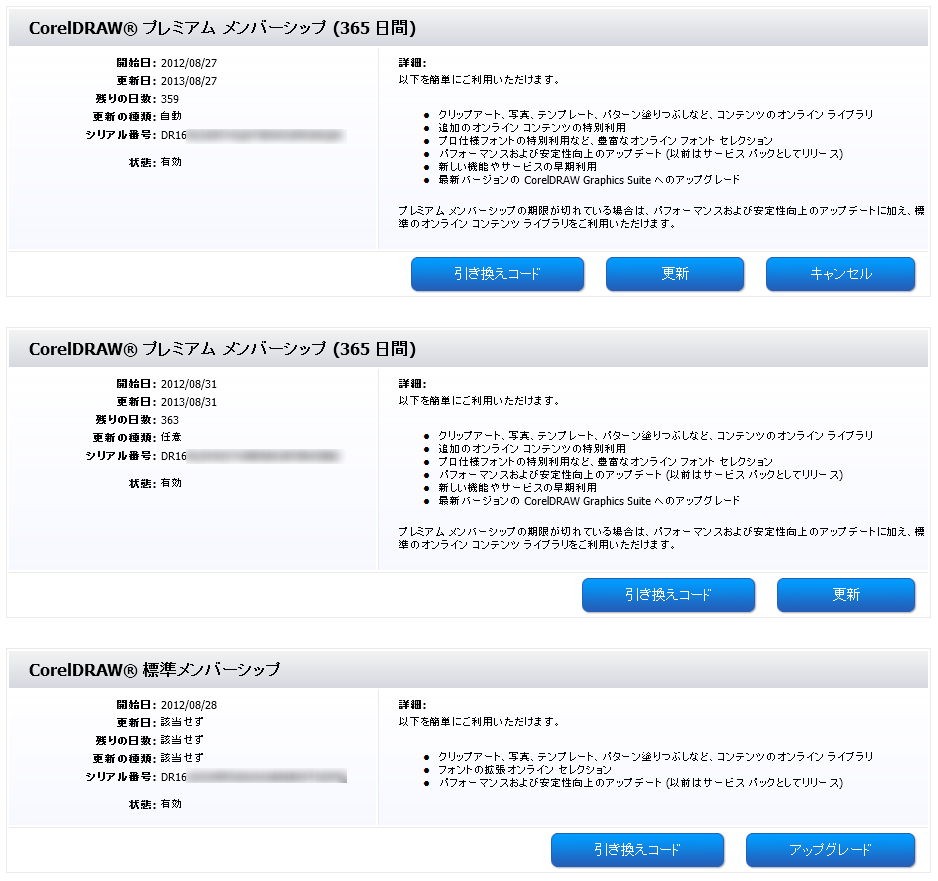Click the アップグレード button
The image size is (938, 881).
coord(830,850)
